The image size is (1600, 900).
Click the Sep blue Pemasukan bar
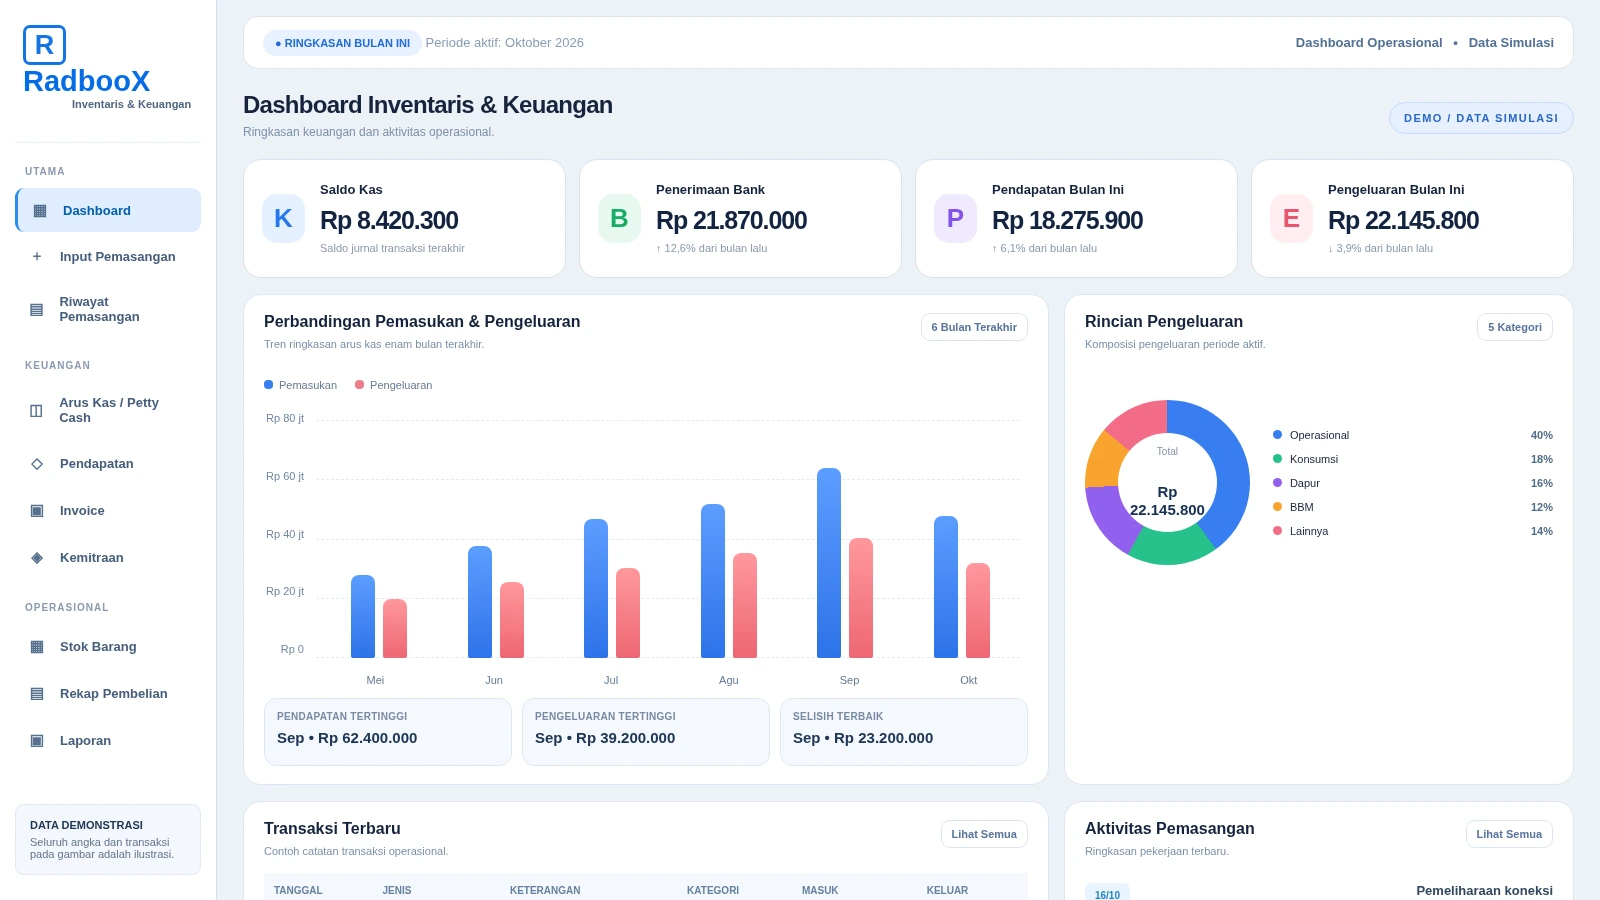829,563
